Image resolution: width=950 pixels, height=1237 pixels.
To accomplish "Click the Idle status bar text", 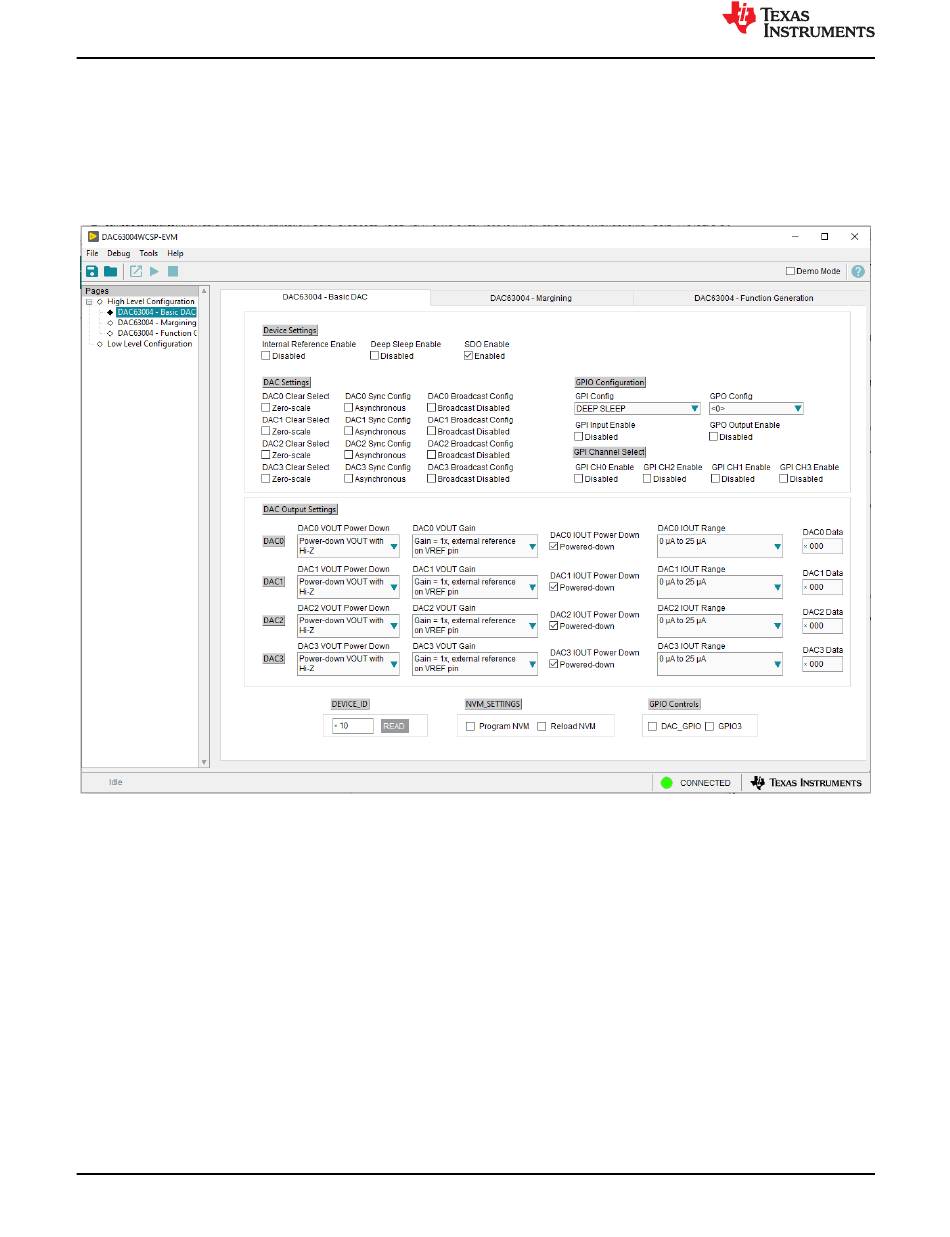I will pyautogui.click(x=115, y=782).
